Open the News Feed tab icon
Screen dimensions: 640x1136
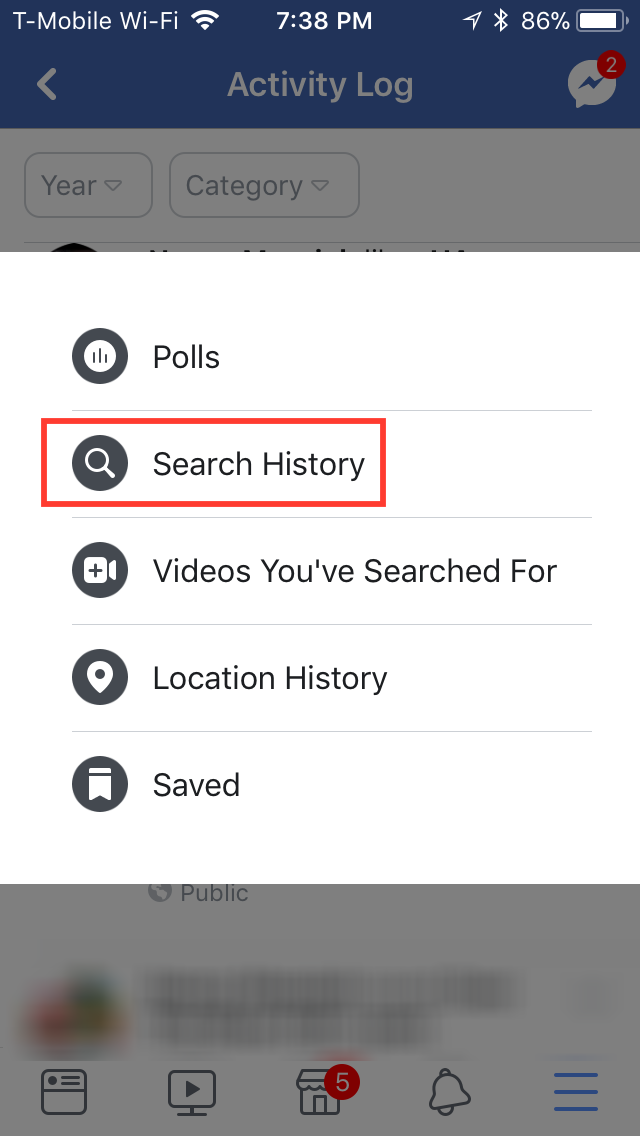click(x=64, y=1092)
